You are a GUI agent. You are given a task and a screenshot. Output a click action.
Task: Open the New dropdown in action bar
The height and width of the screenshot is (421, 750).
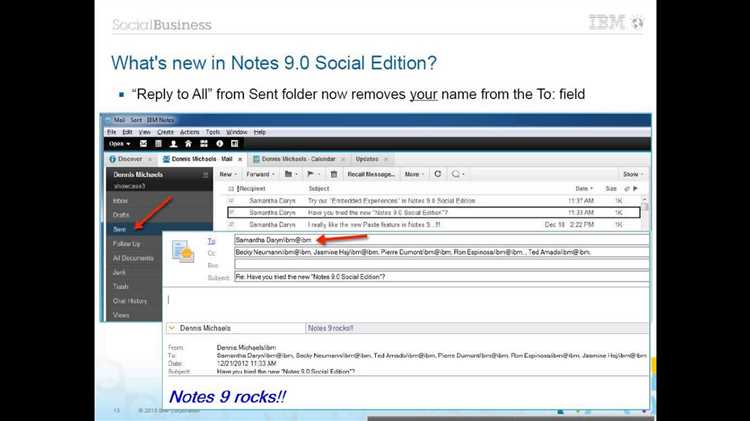[x=229, y=174]
